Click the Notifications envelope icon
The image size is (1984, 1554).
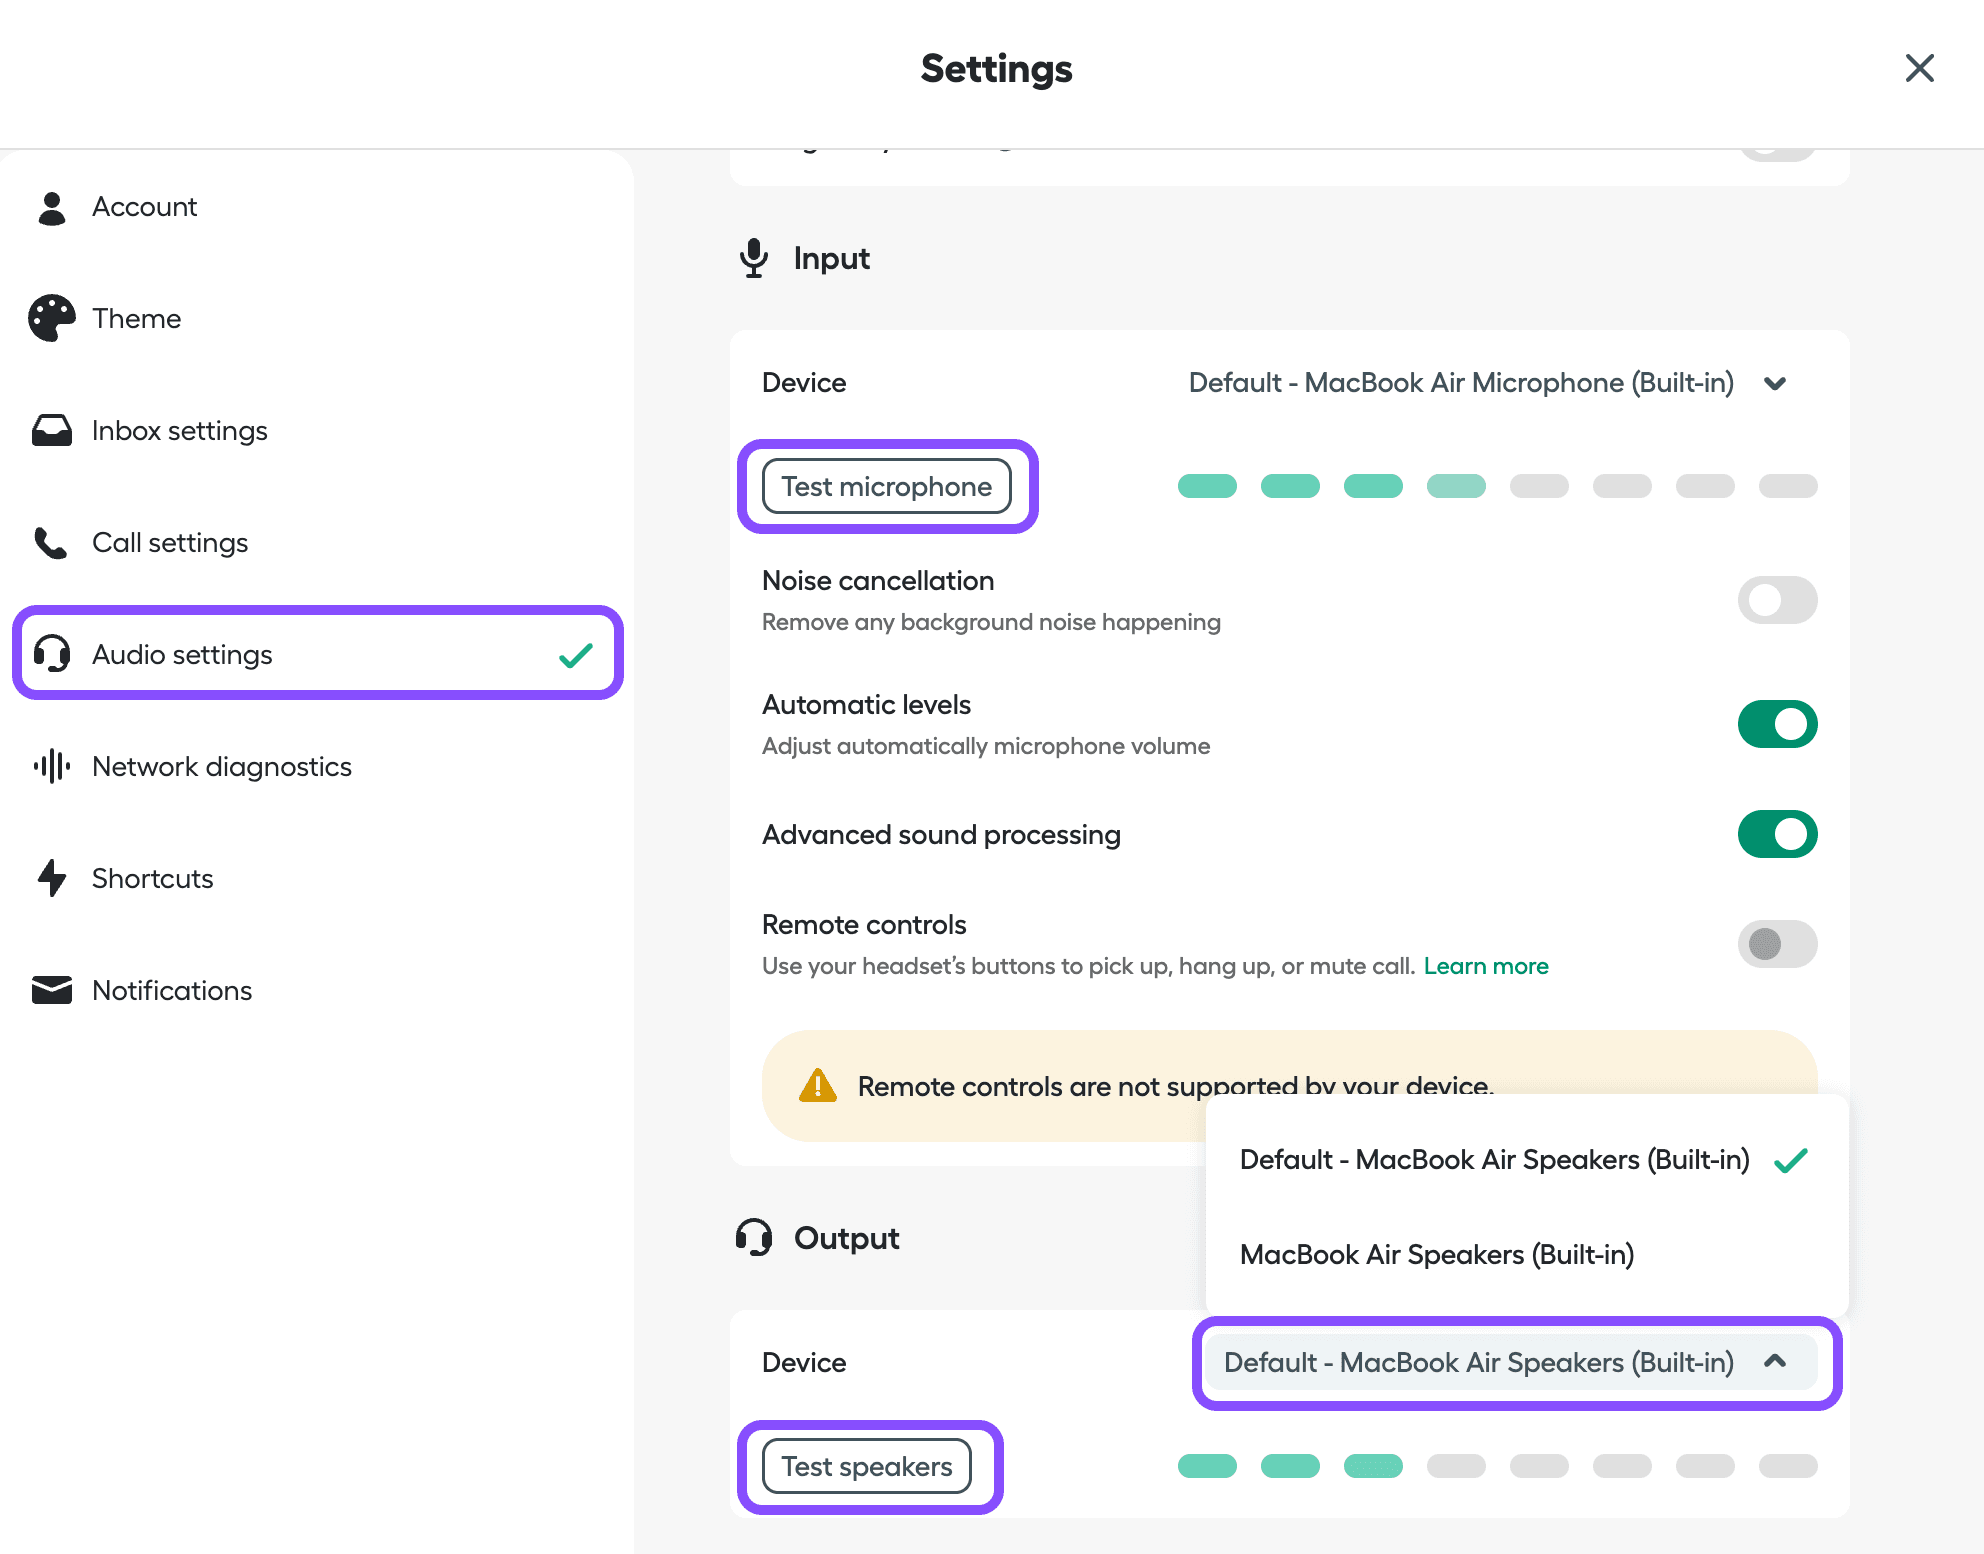(50, 990)
